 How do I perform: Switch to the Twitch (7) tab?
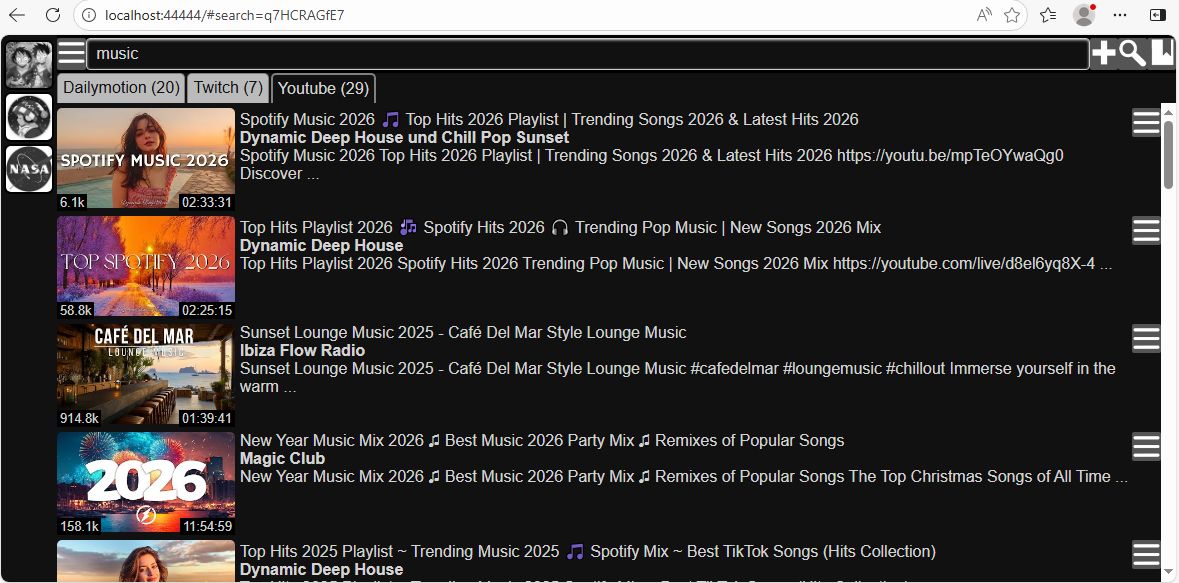point(227,88)
